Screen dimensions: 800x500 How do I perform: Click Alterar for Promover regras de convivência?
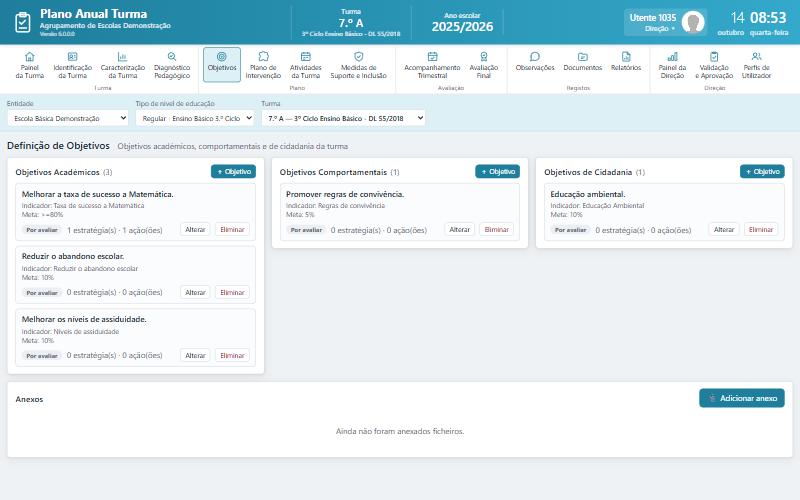459,230
